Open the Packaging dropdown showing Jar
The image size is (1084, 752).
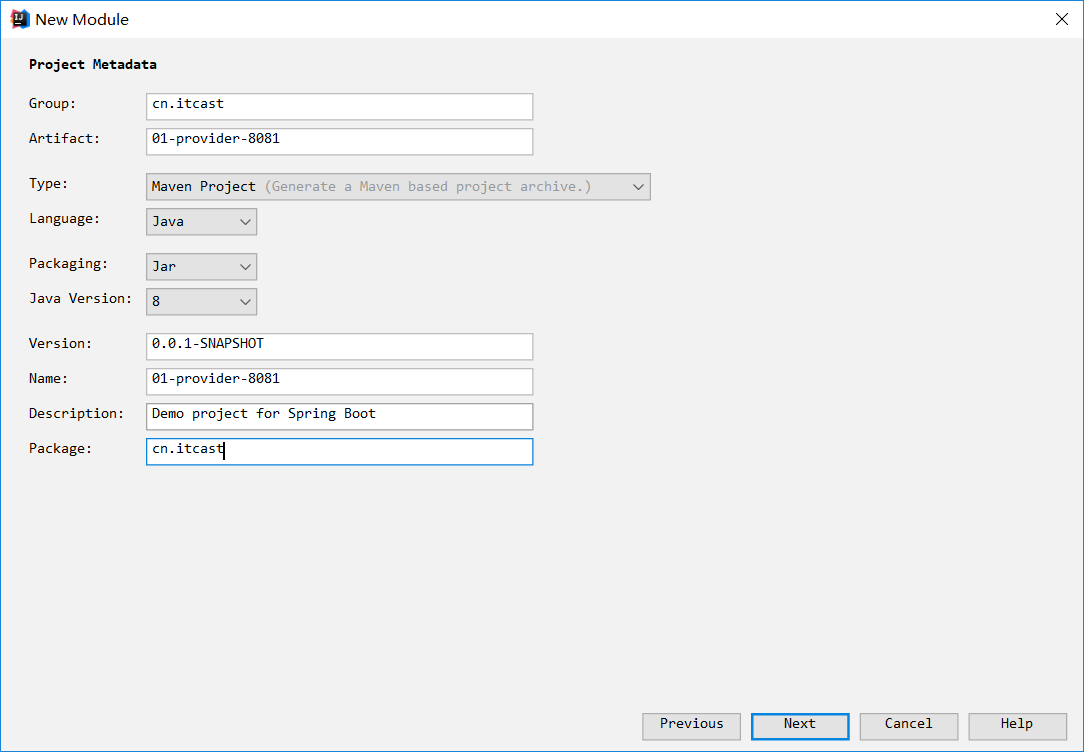coord(201,267)
